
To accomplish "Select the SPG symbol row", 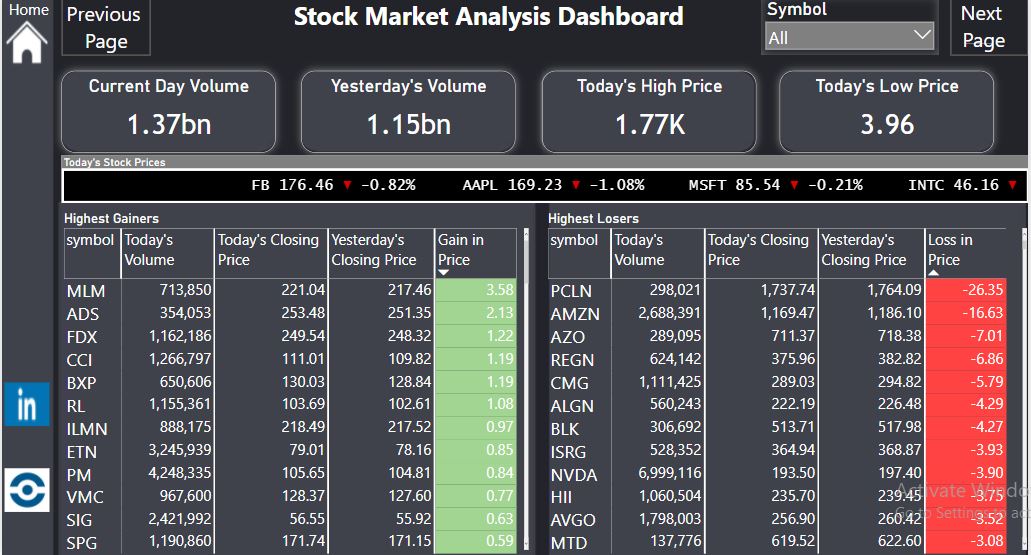I will coord(290,543).
